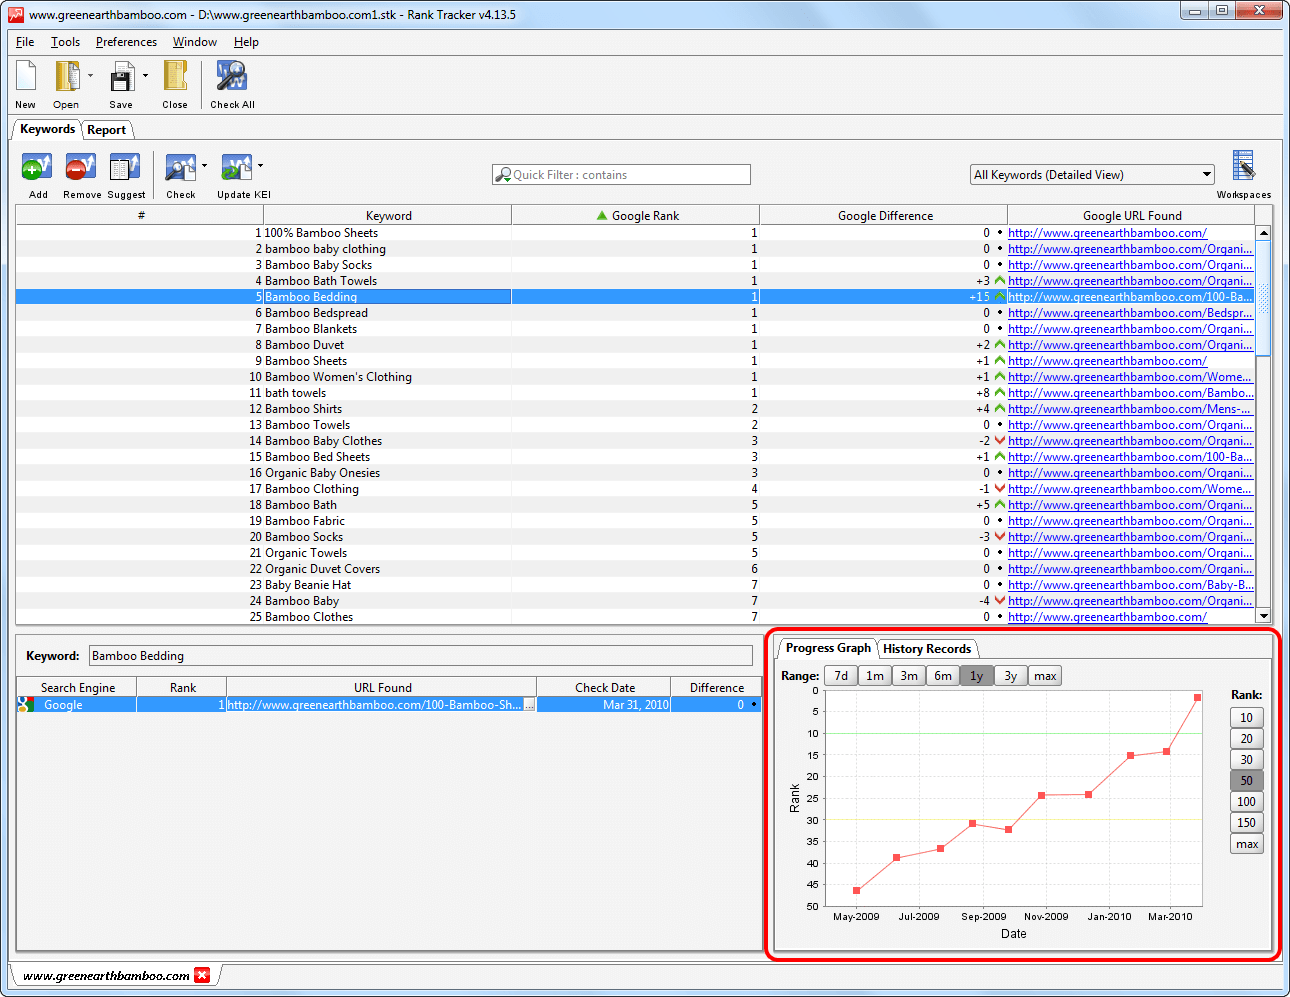Select the Progress Graph tab
The height and width of the screenshot is (997, 1290).
[828, 648]
